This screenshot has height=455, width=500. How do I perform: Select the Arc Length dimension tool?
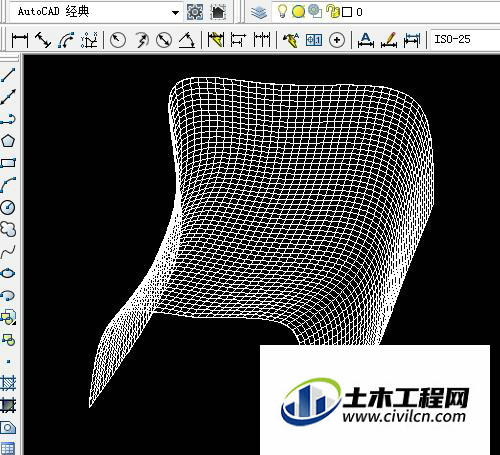tap(66, 40)
